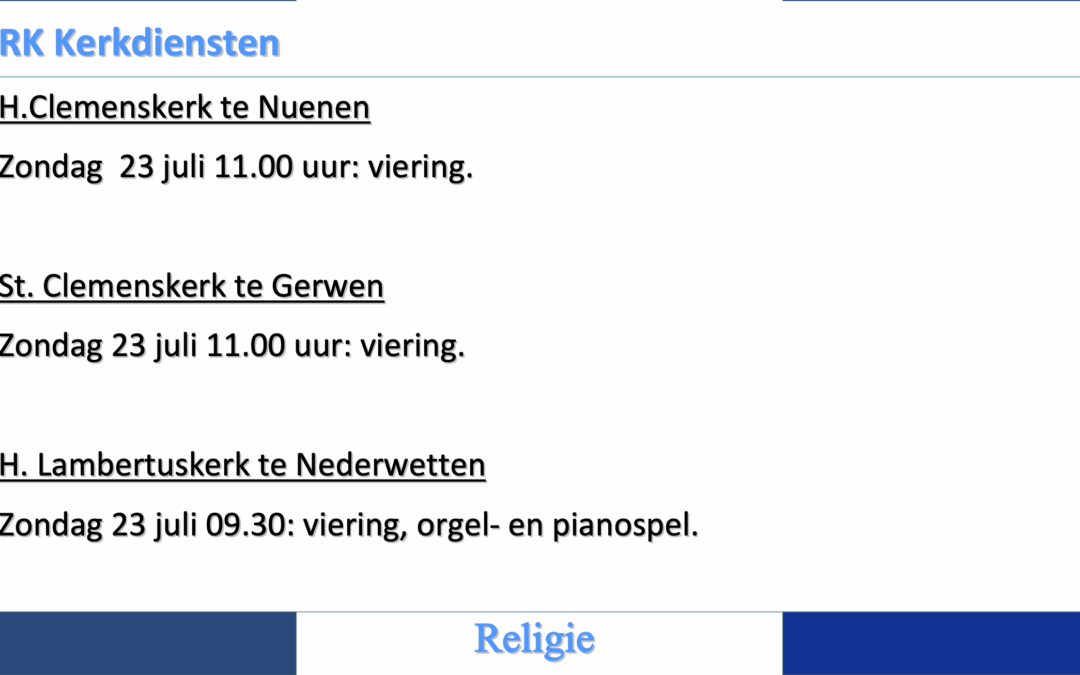Select the Zondag 23 juli 09.30 service line
Image resolution: width=1080 pixels, height=675 pixels.
(x=349, y=525)
